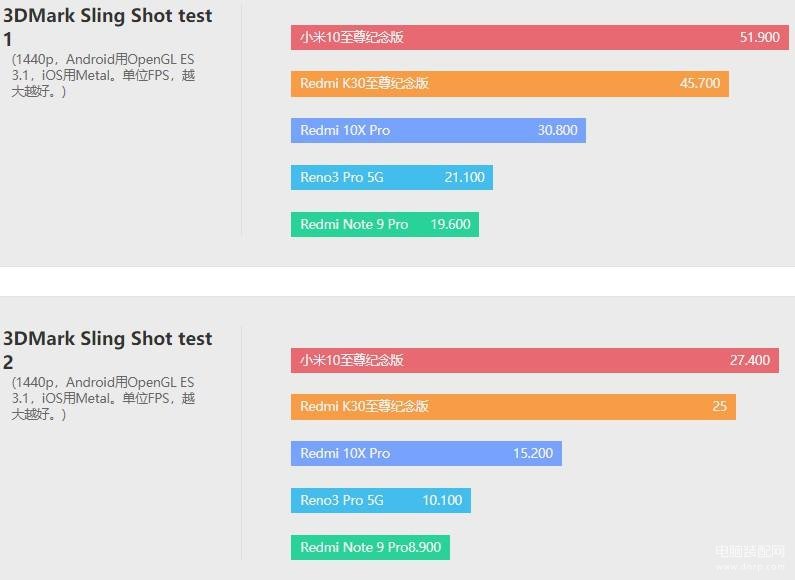Click the test 1 description mentioning OpenGL ES
Image resolution: width=795 pixels, height=580 pixels.
[x=103, y=75]
